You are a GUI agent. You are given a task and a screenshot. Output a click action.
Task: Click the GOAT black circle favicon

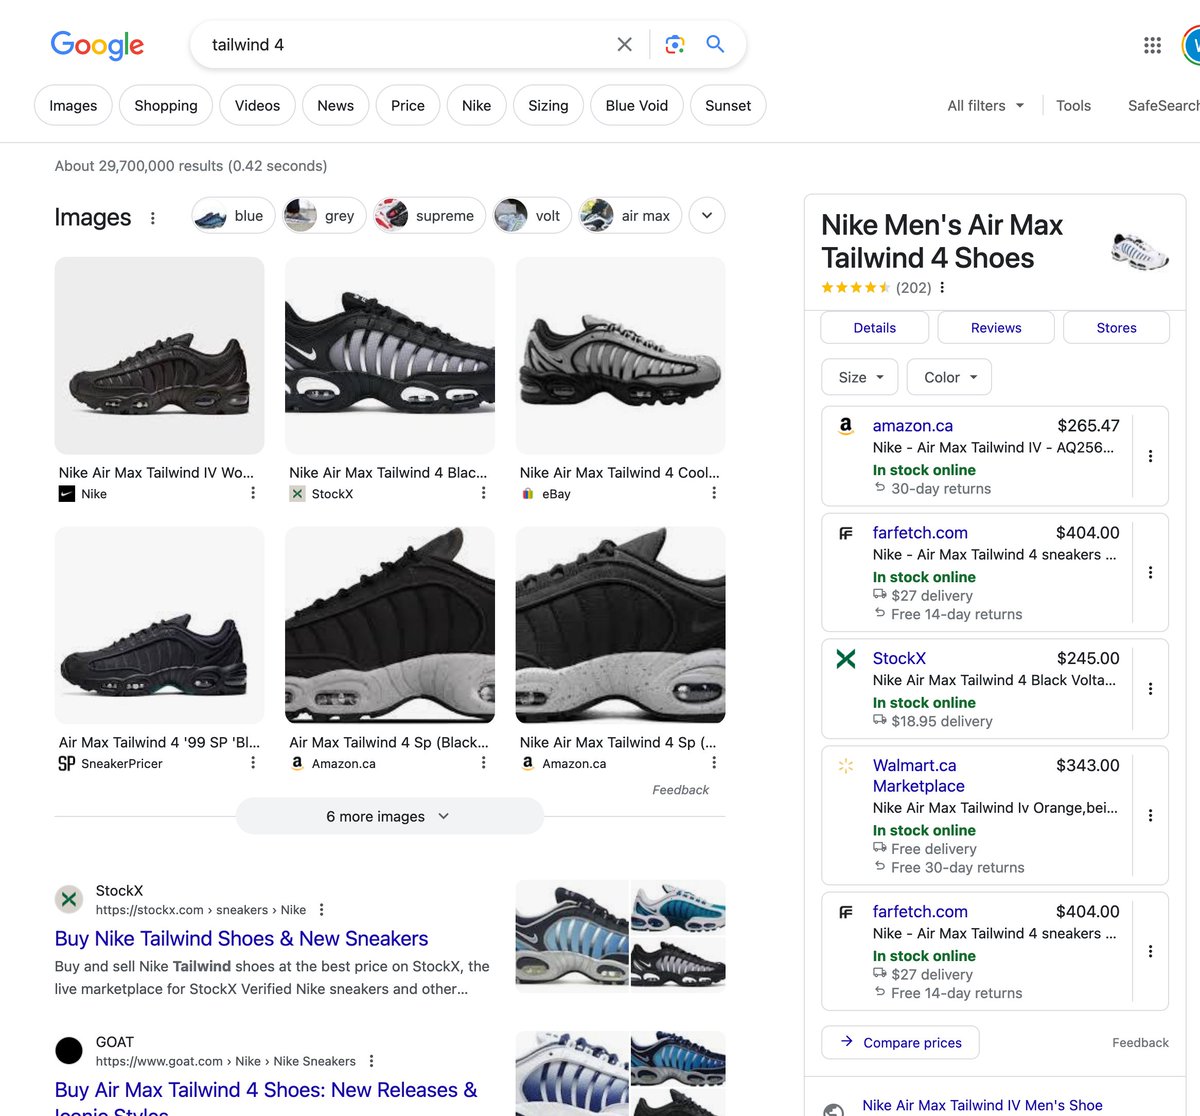(x=69, y=1050)
